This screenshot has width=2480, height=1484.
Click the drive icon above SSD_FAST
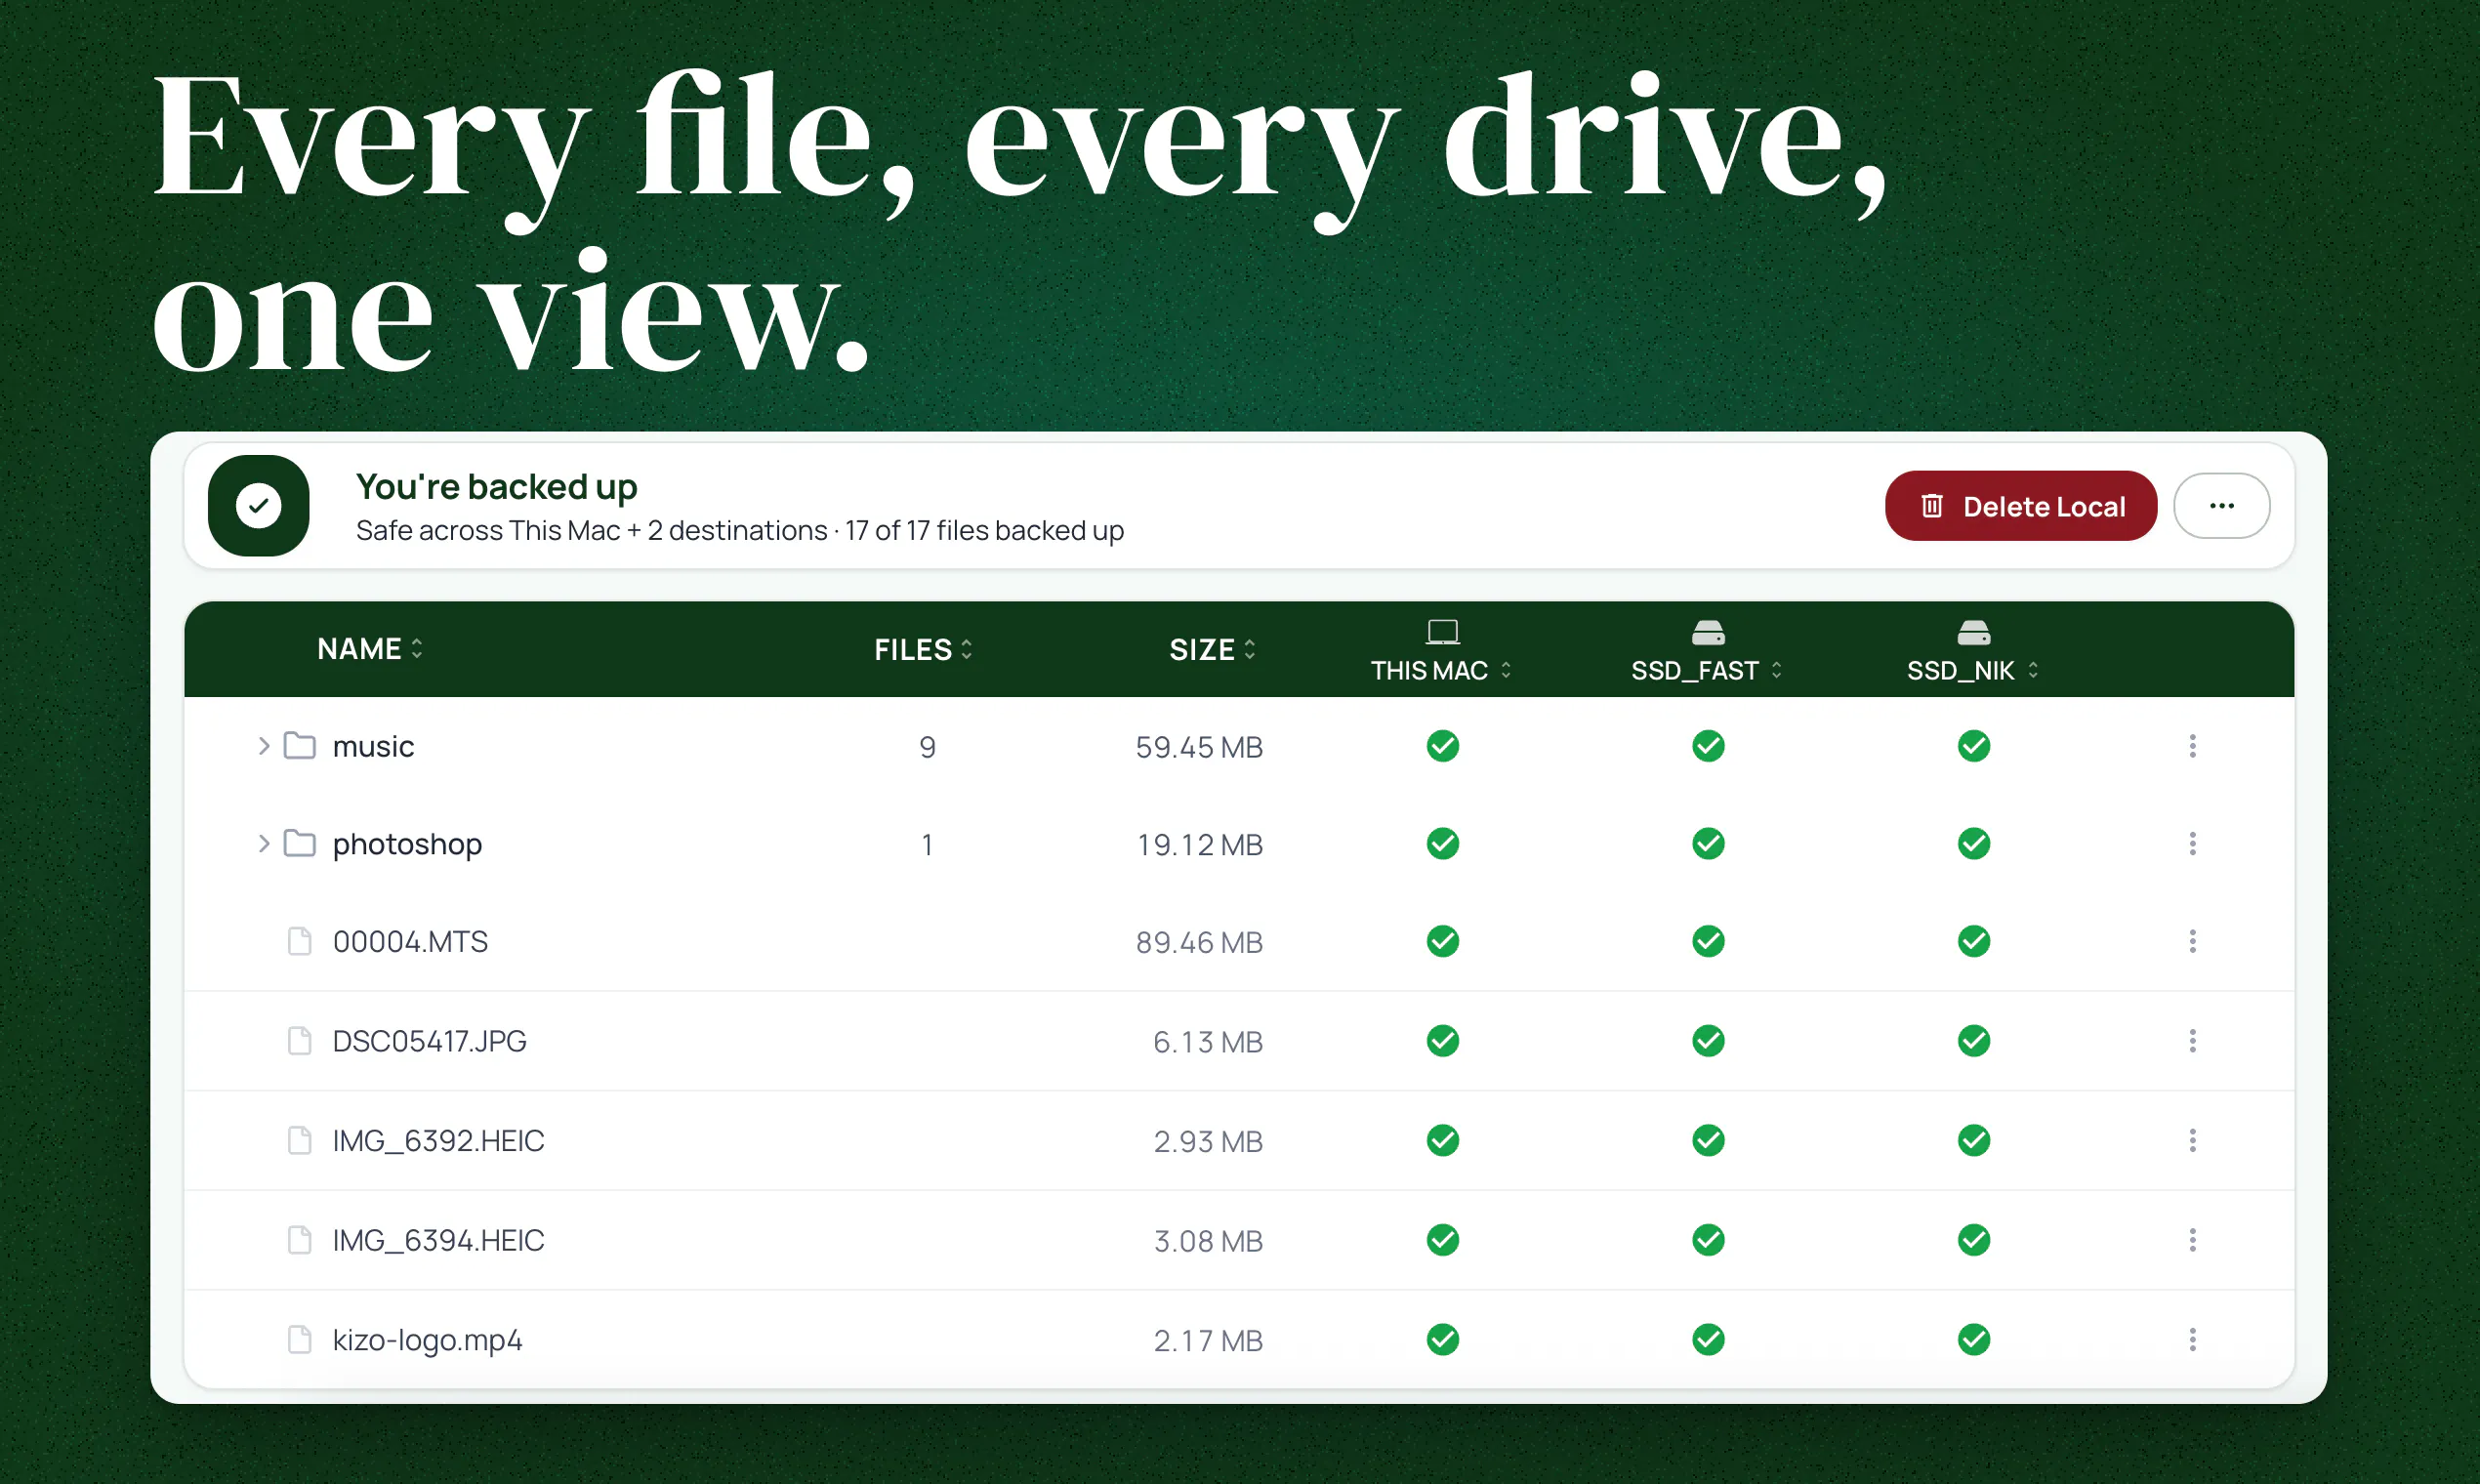coord(1708,633)
